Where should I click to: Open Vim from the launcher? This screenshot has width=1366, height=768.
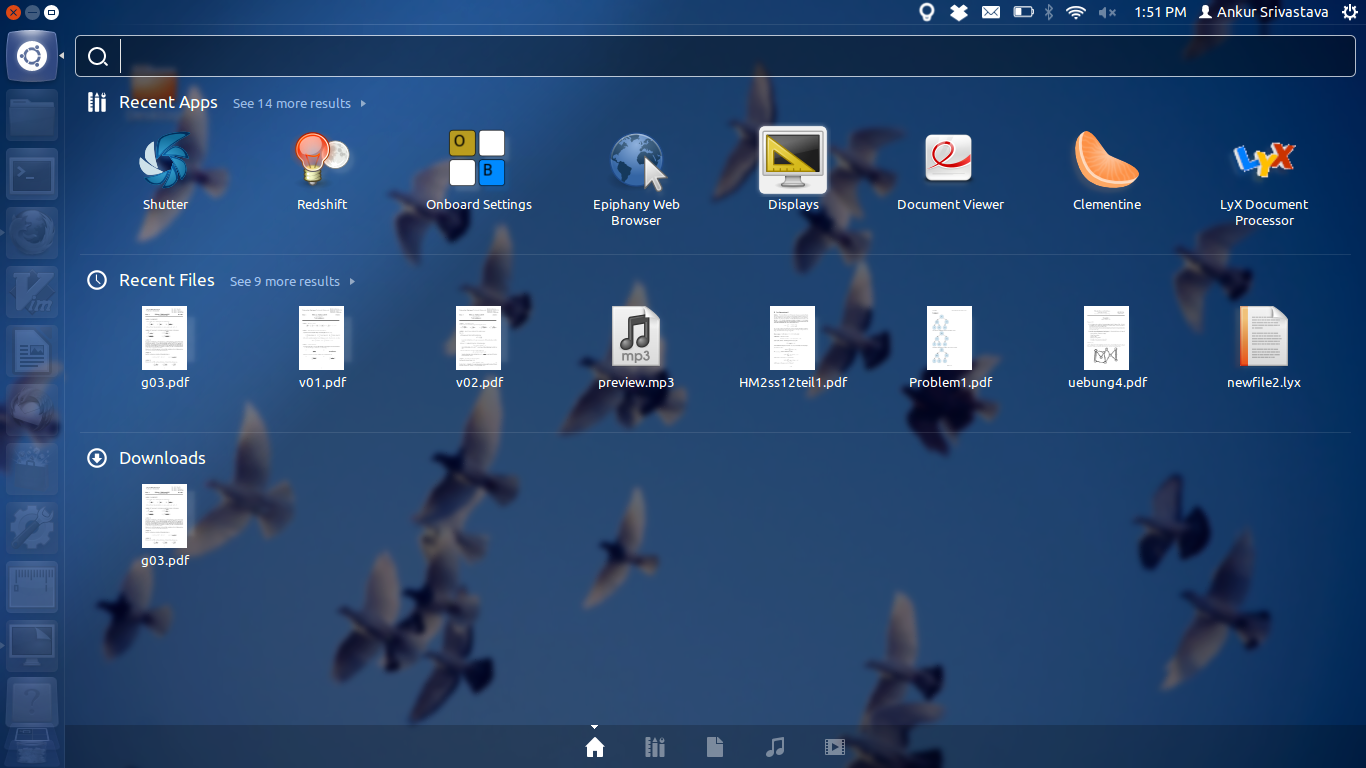pos(32,292)
